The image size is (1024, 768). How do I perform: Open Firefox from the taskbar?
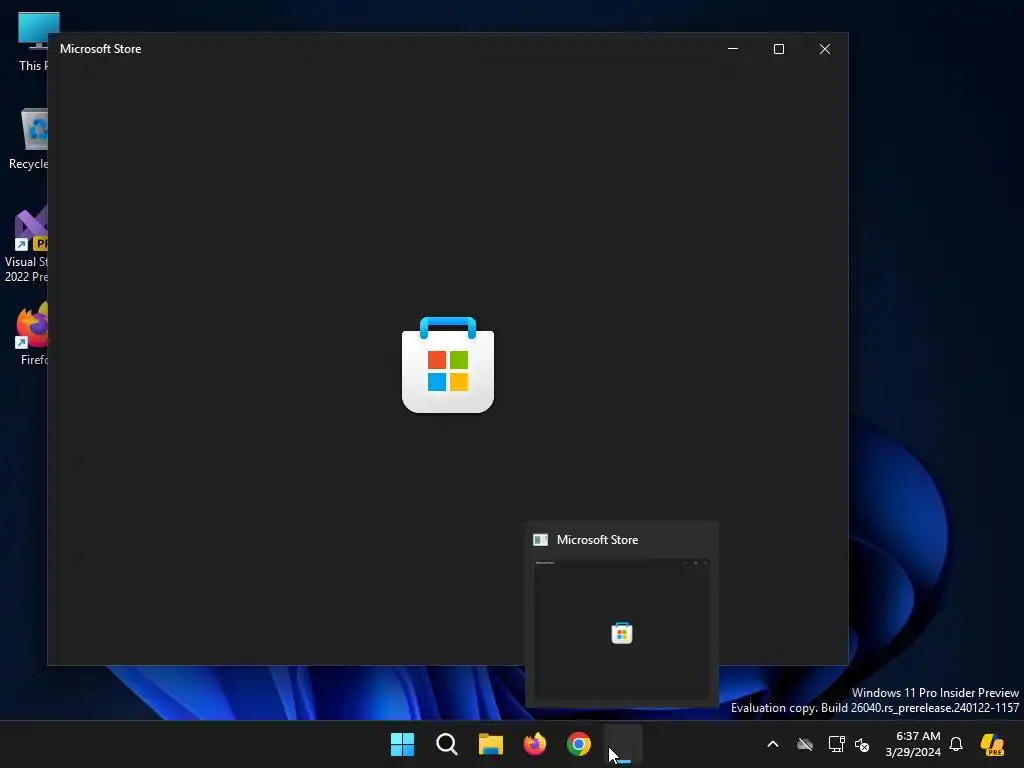[535, 744]
